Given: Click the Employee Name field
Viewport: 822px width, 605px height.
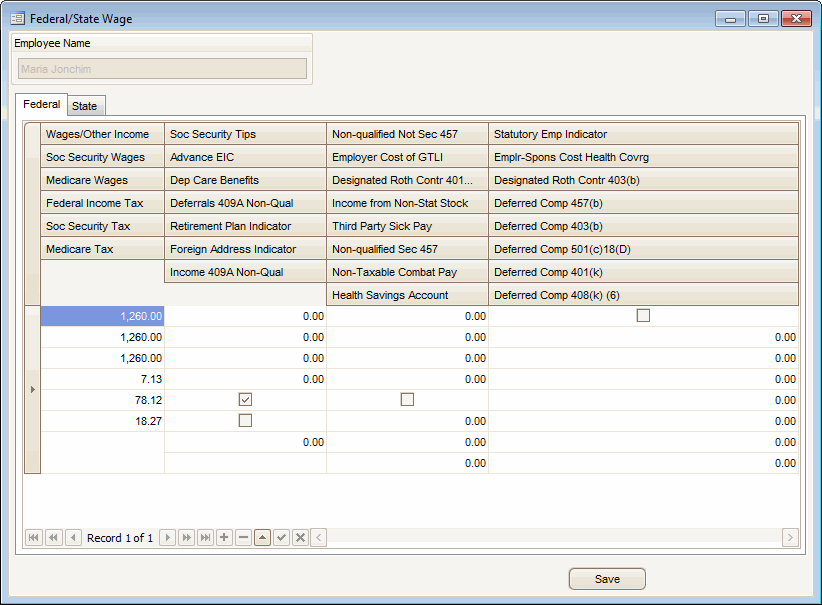Looking at the screenshot, I should 162,69.
